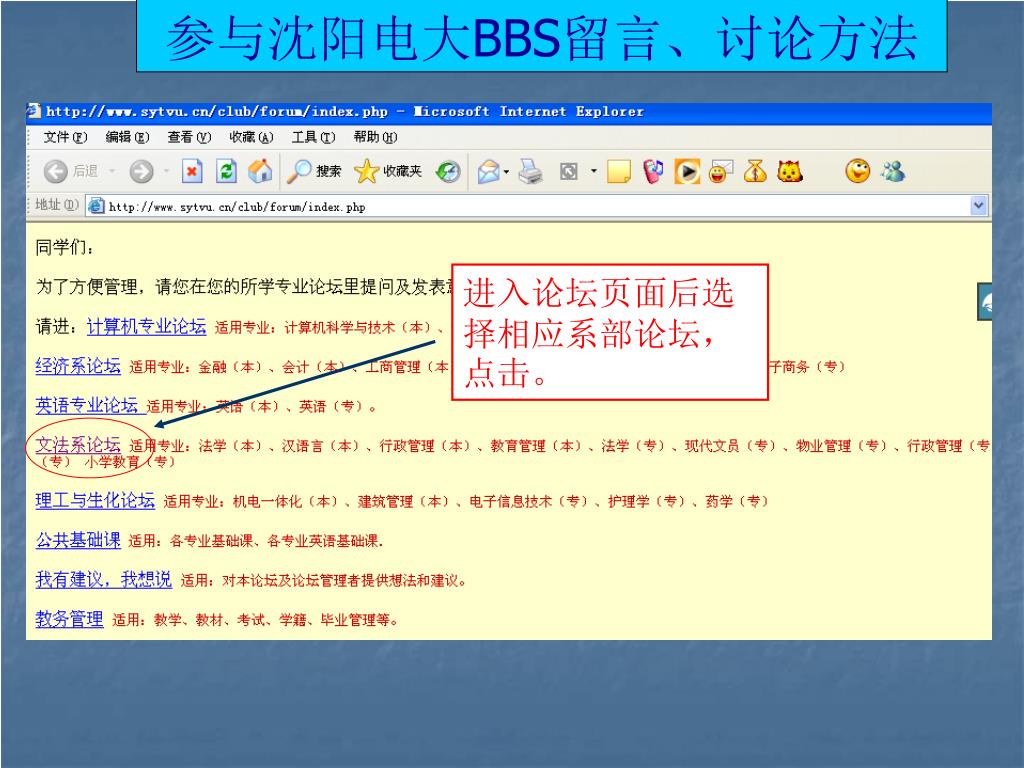Open the 收藏(A) menu
This screenshot has height=768, width=1024.
point(251,137)
